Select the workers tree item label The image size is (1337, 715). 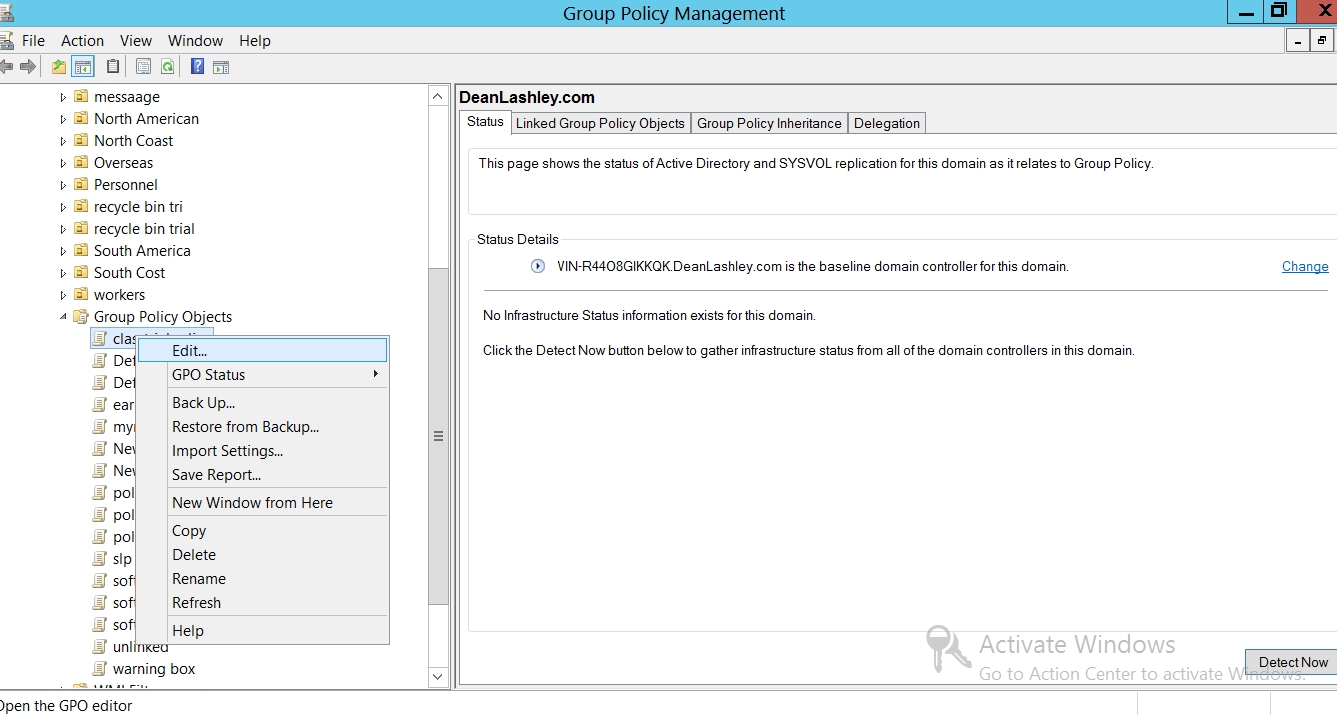(119, 295)
